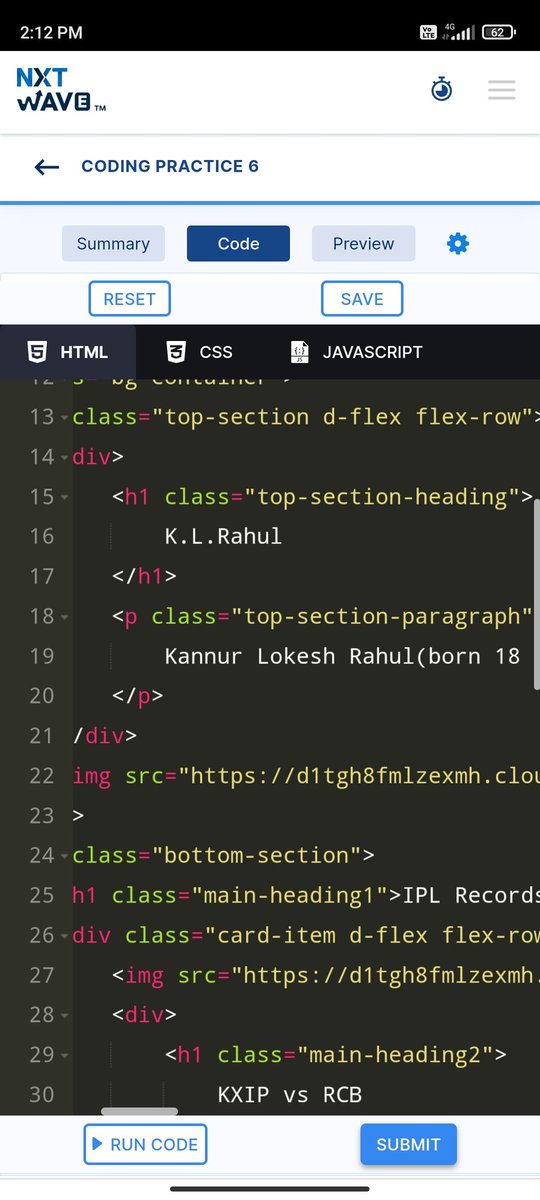Viewport: 540px width, 1200px height.
Task: Click the NxtWave logo
Action: click(61, 90)
